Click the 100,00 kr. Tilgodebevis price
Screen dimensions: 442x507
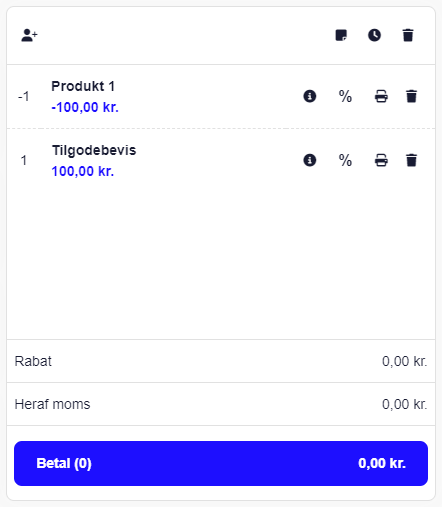83,171
